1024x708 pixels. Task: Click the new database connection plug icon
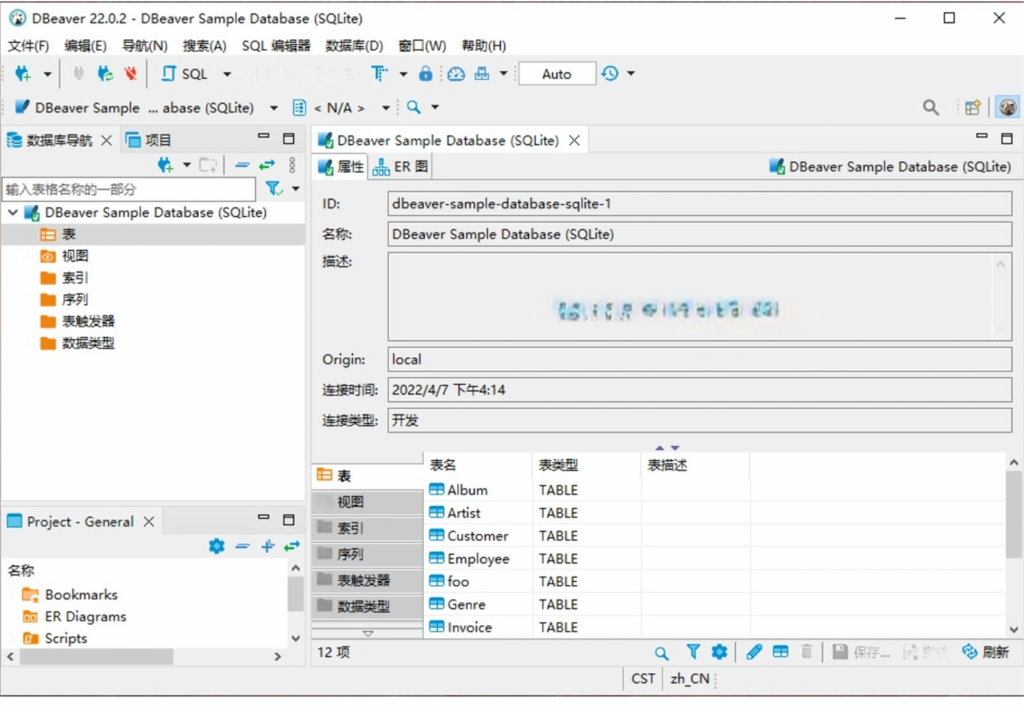[x=22, y=74]
